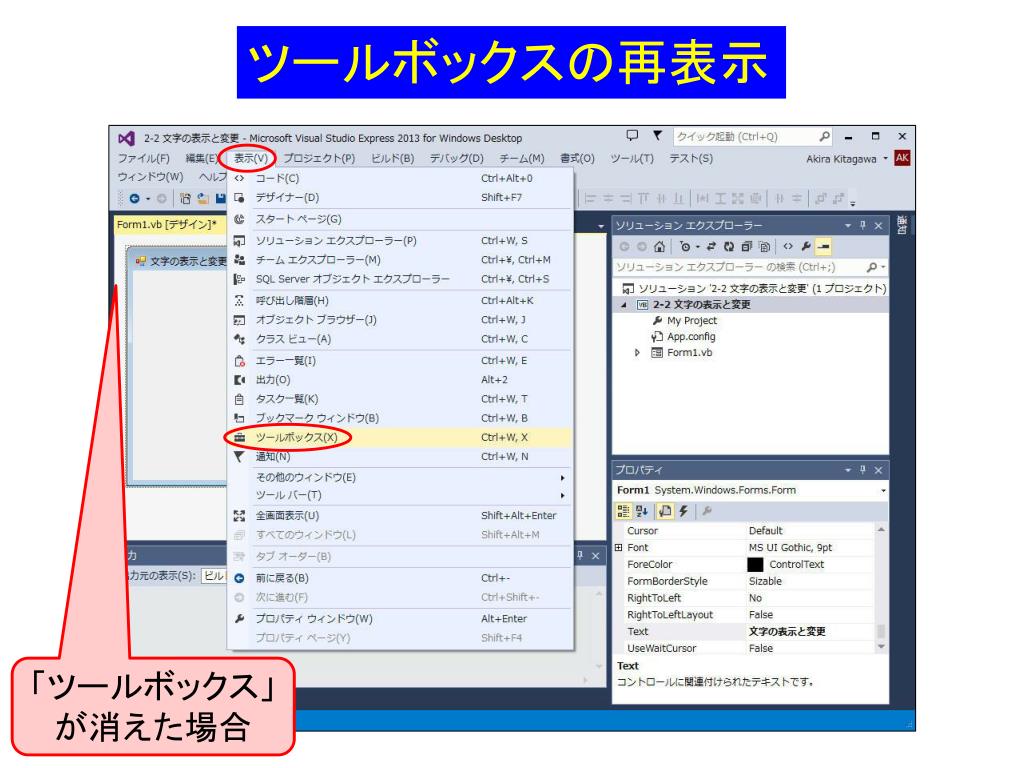
Task: Click the quick launch search magnifier icon
Action: click(x=825, y=136)
